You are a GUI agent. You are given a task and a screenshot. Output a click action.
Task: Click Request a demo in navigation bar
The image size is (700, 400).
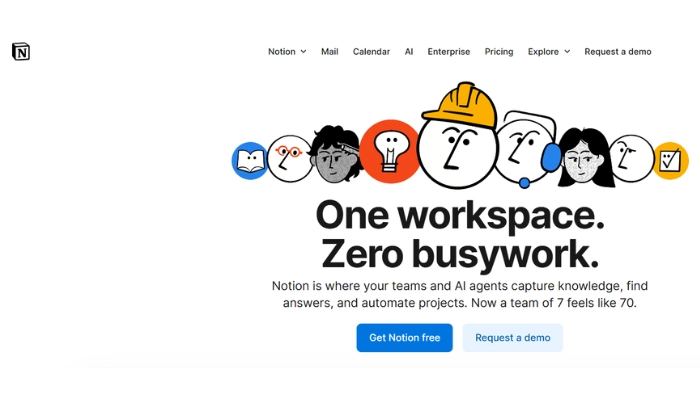(x=618, y=52)
